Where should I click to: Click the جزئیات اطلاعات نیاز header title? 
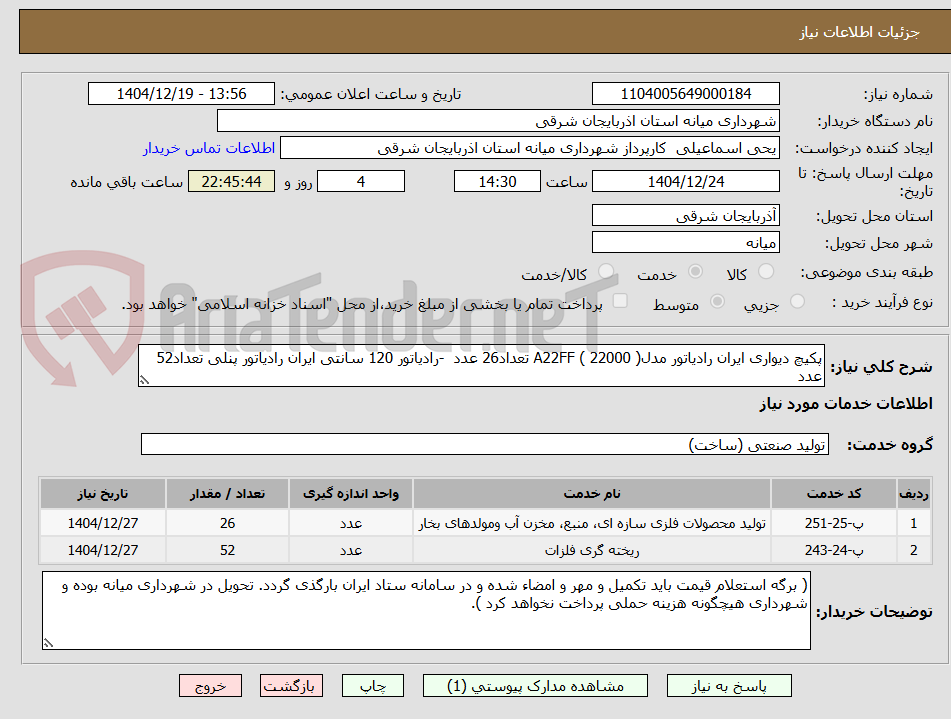click(859, 32)
